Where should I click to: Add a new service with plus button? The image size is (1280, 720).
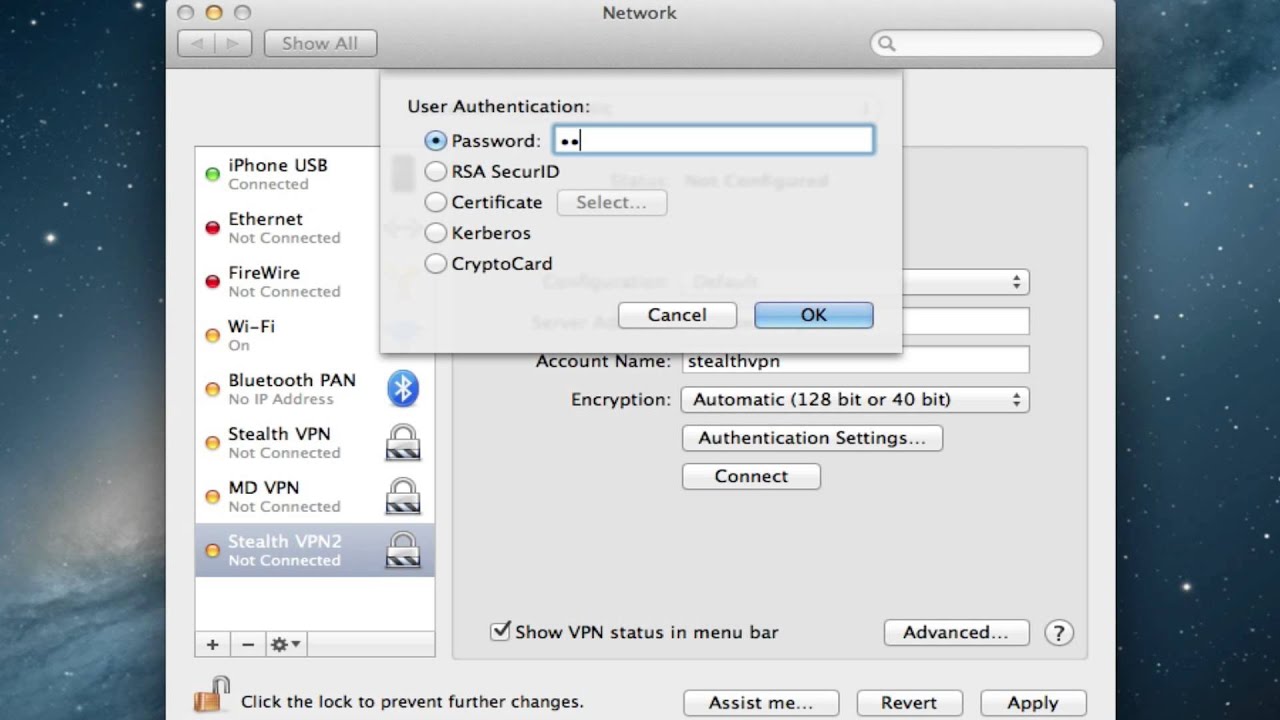tap(212, 645)
